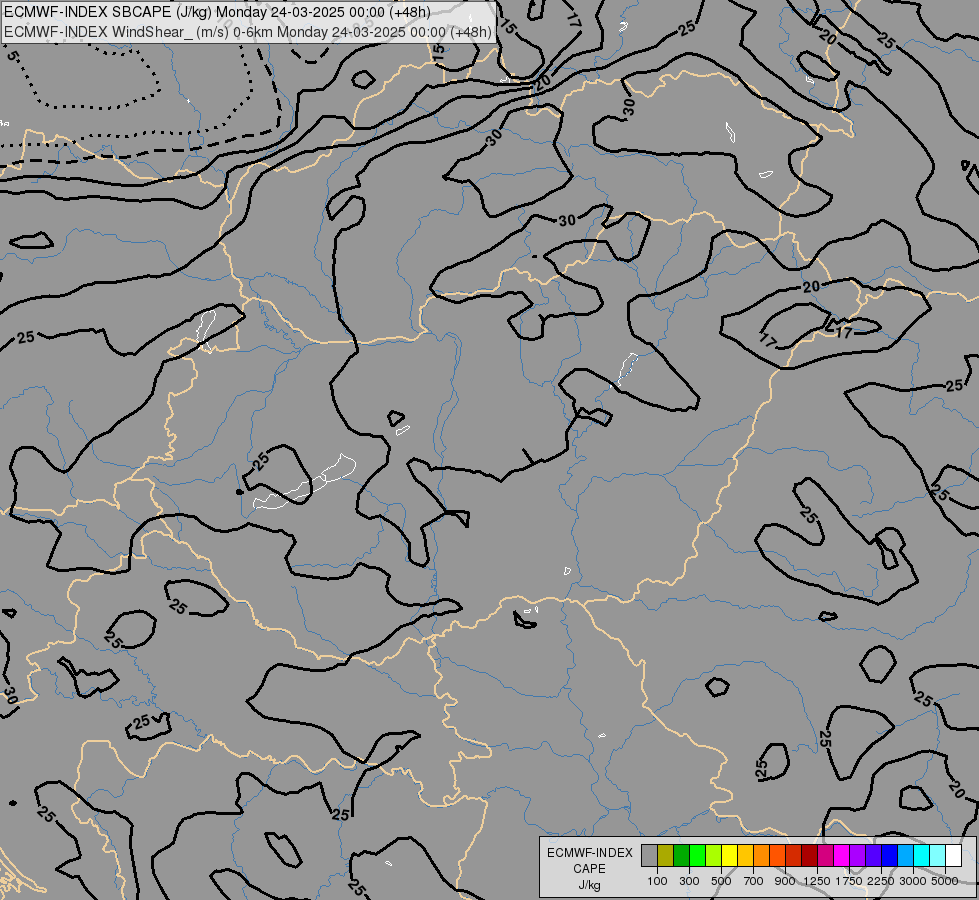Viewport: 979px width, 900px height.
Task: Select the pure yellow legend swatch
Action: [729, 856]
